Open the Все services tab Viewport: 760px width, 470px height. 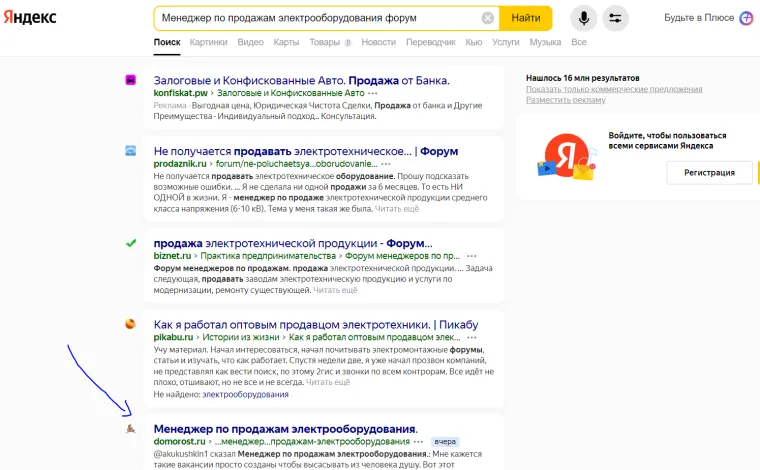coord(579,42)
